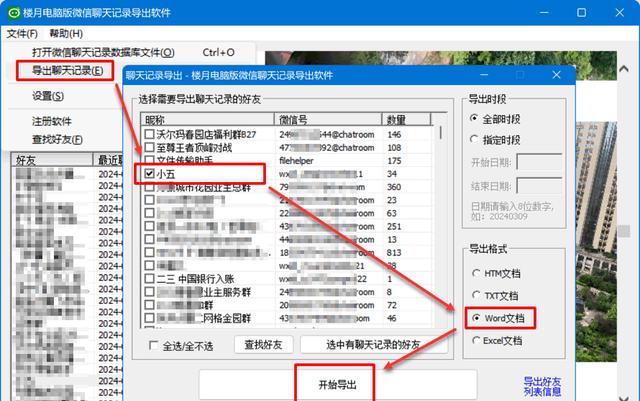
Task: Open 设置(S) from the file menu
Action: coord(48,96)
